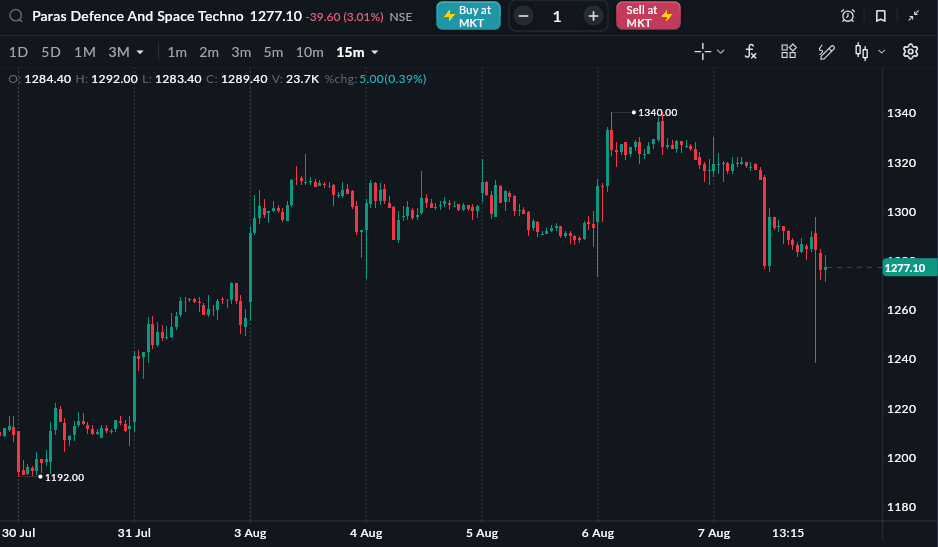938x547 pixels.
Task: Open the indicators fx menu
Action: coord(751,52)
